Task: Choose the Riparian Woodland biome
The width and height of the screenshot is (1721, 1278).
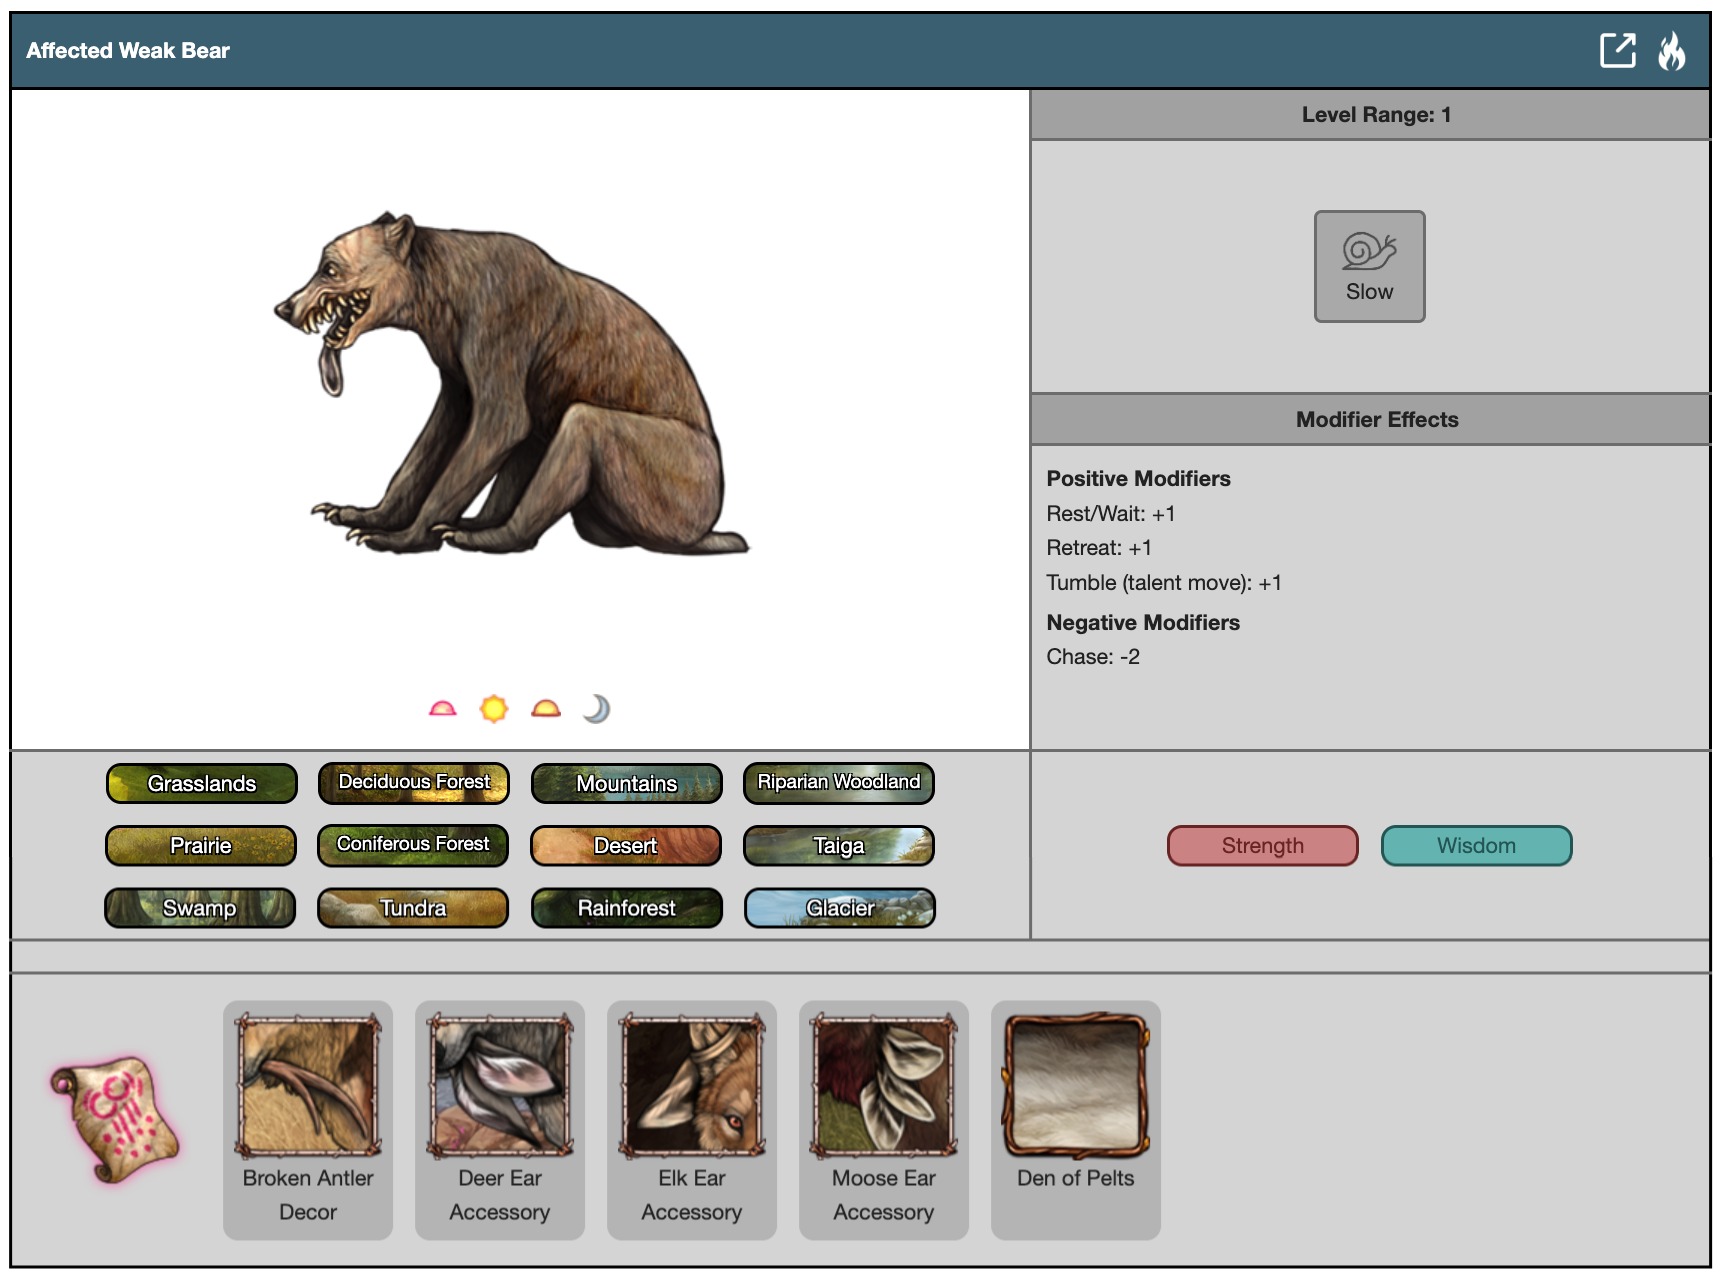Action: click(x=838, y=783)
